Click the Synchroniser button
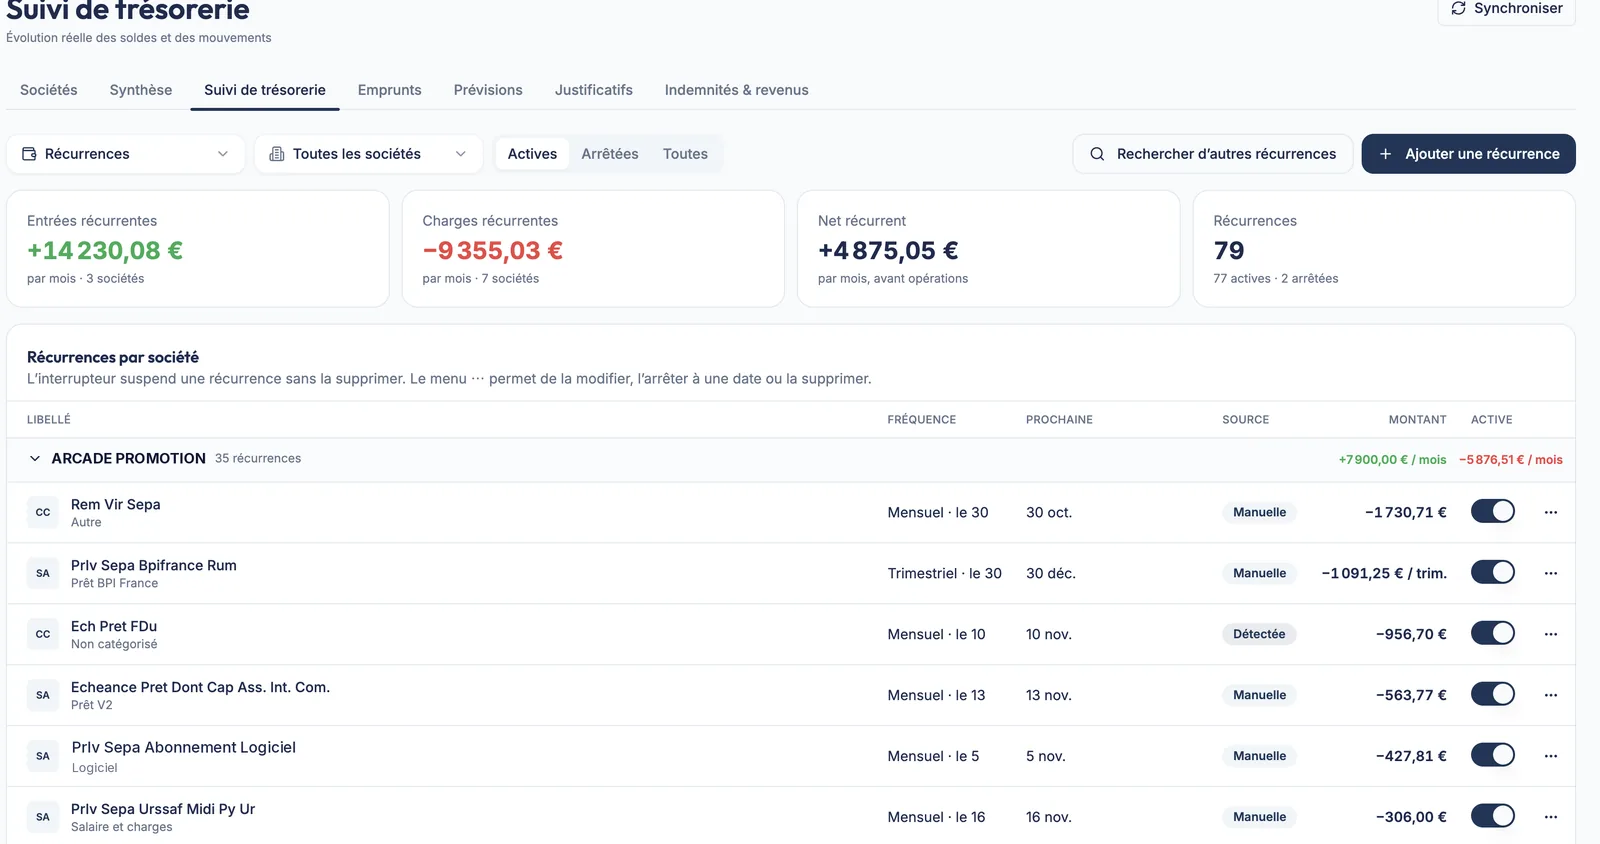 coord(1507,9)
